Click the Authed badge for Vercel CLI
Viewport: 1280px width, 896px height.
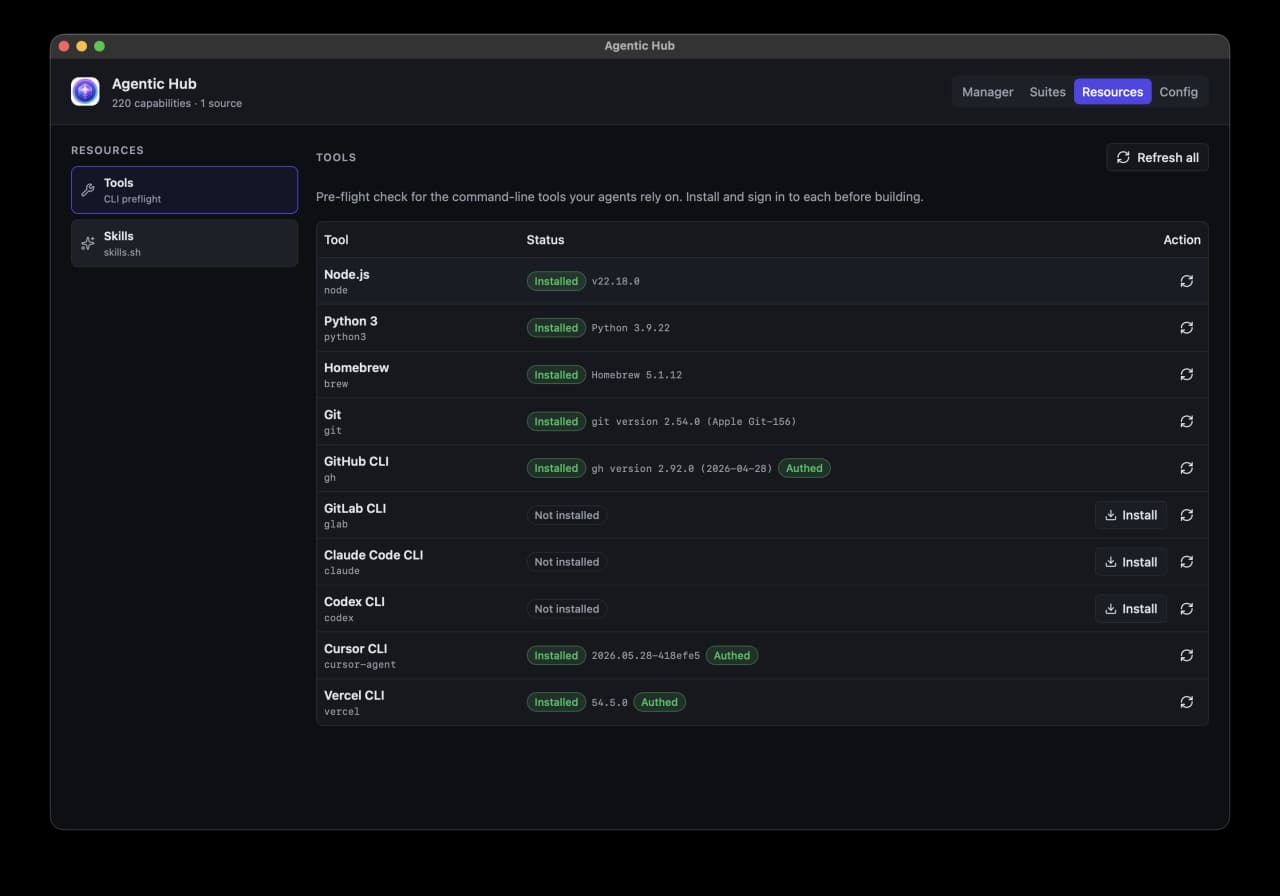(x=659, y=702)
